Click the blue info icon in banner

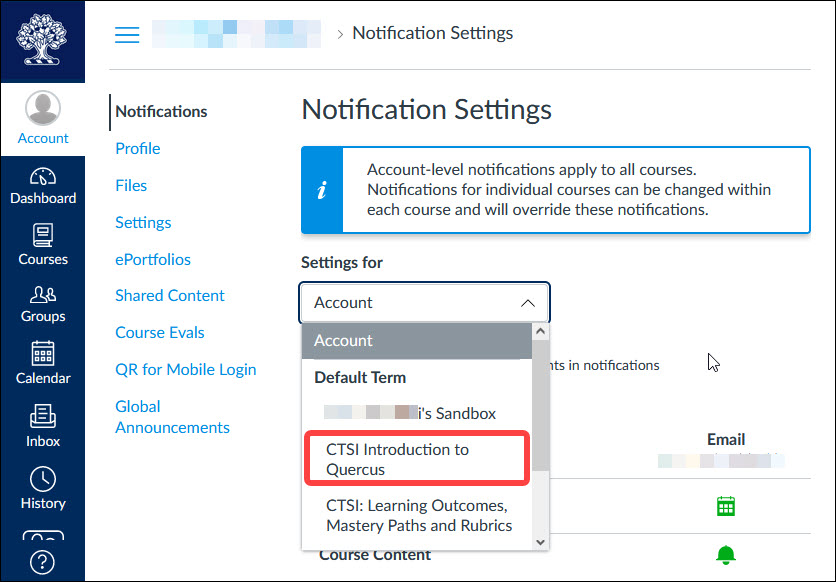click(321, 190)
